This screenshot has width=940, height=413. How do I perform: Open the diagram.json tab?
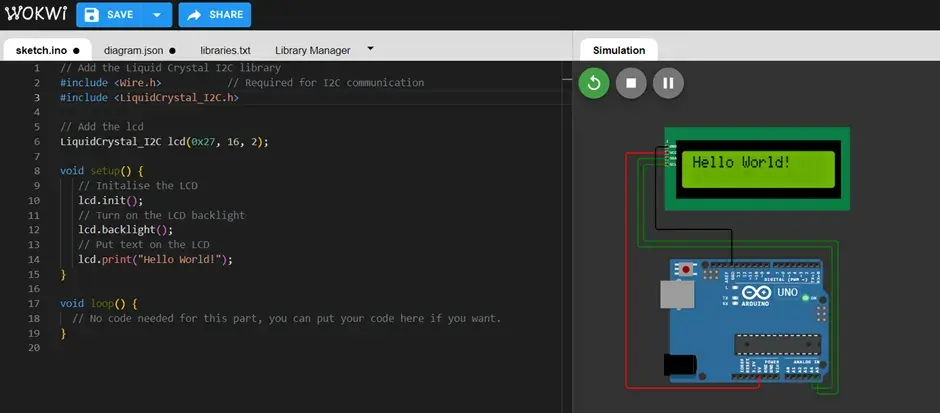click(139, 50)
